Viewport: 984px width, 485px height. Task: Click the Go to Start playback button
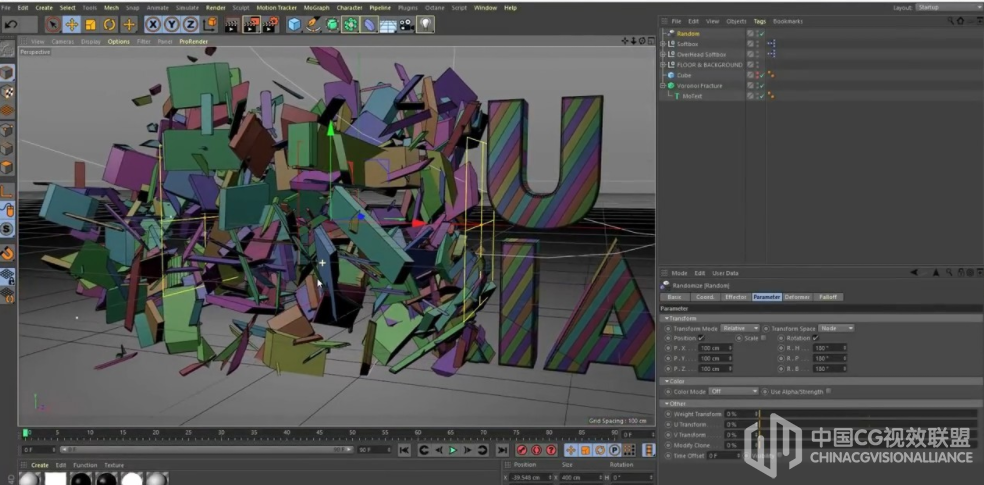tap(405, 450)
